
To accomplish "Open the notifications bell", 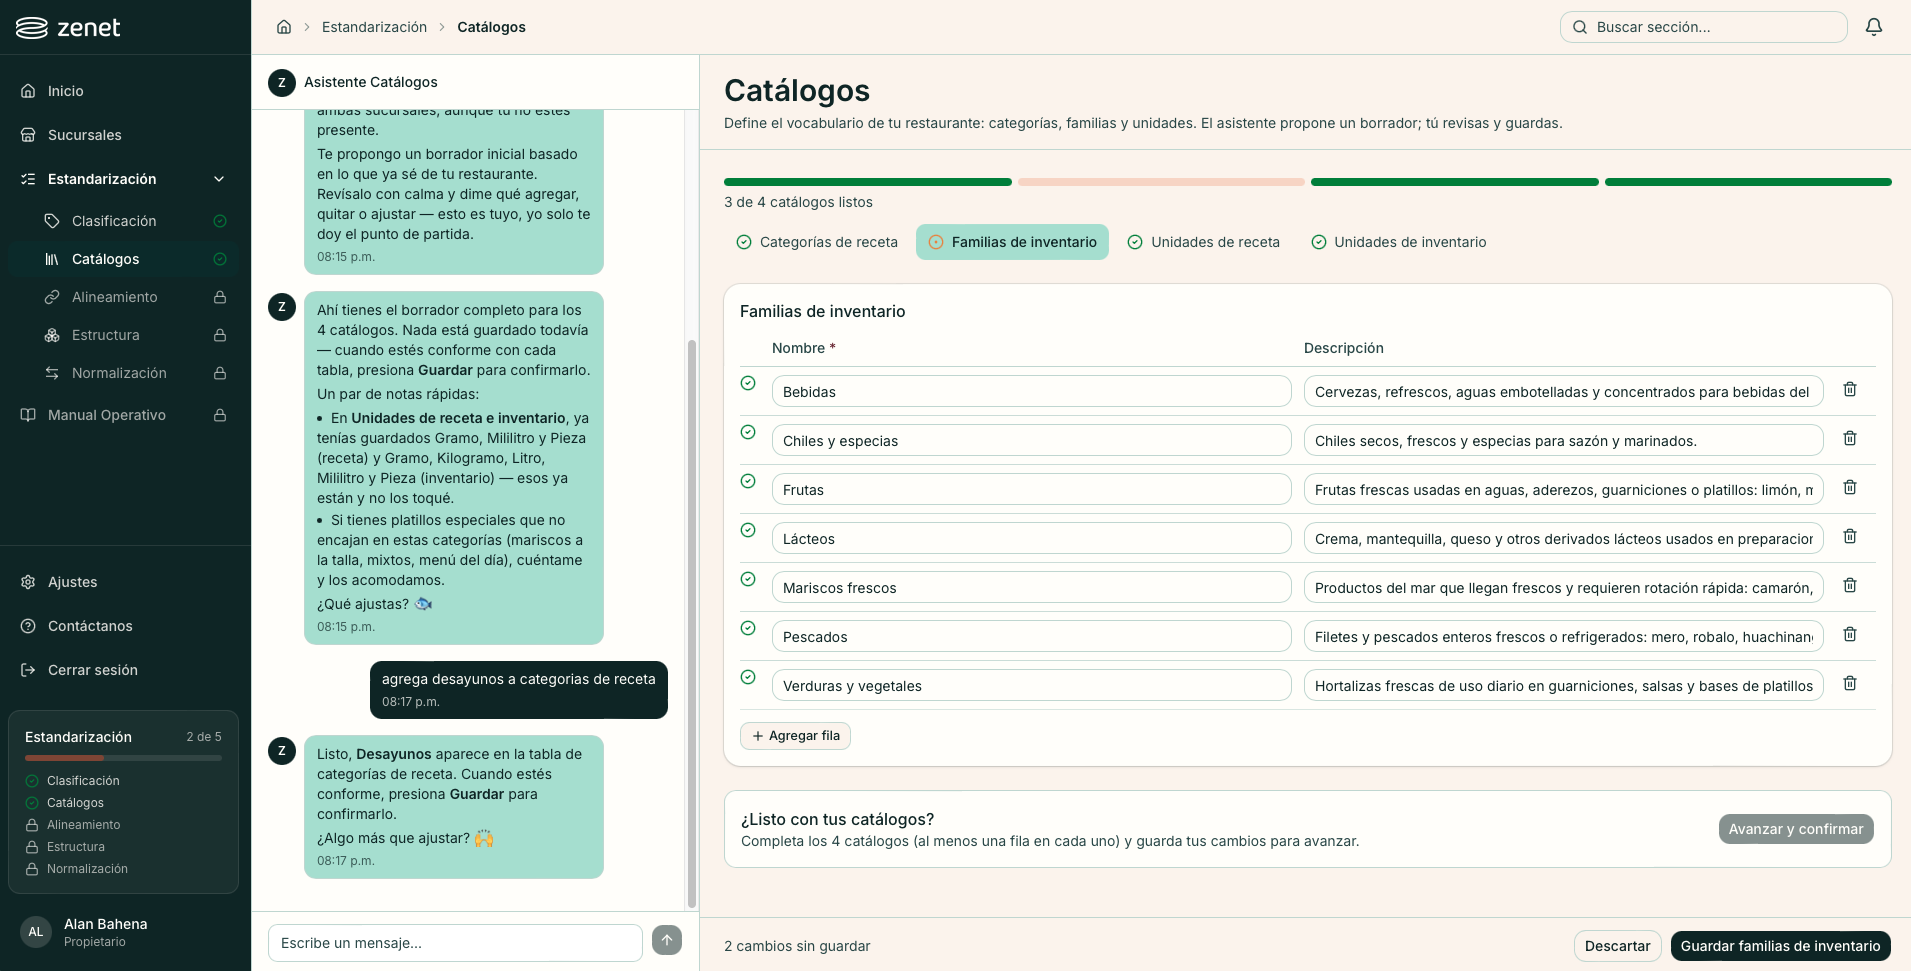I will (x=1874, y=27).
